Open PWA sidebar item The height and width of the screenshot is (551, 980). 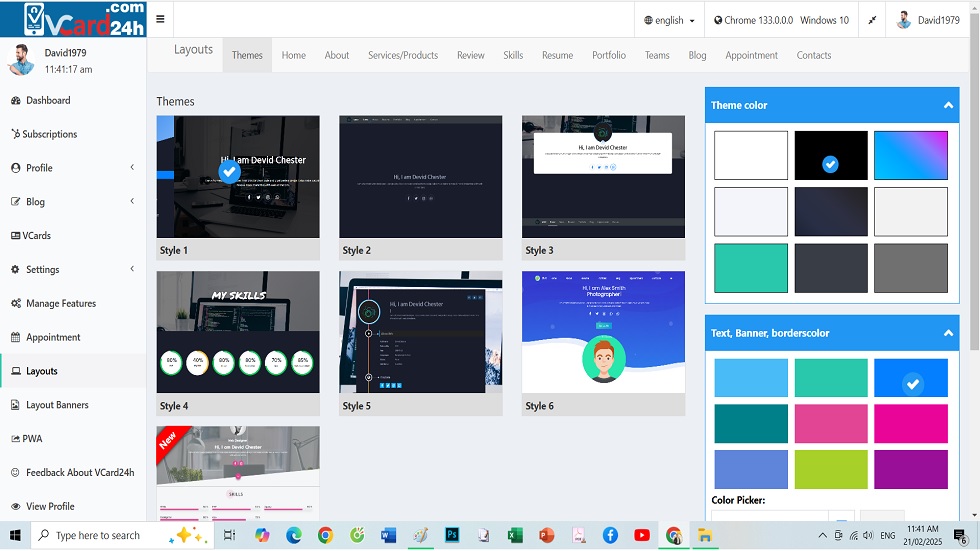pyautogui.click(x=33, y=439)
